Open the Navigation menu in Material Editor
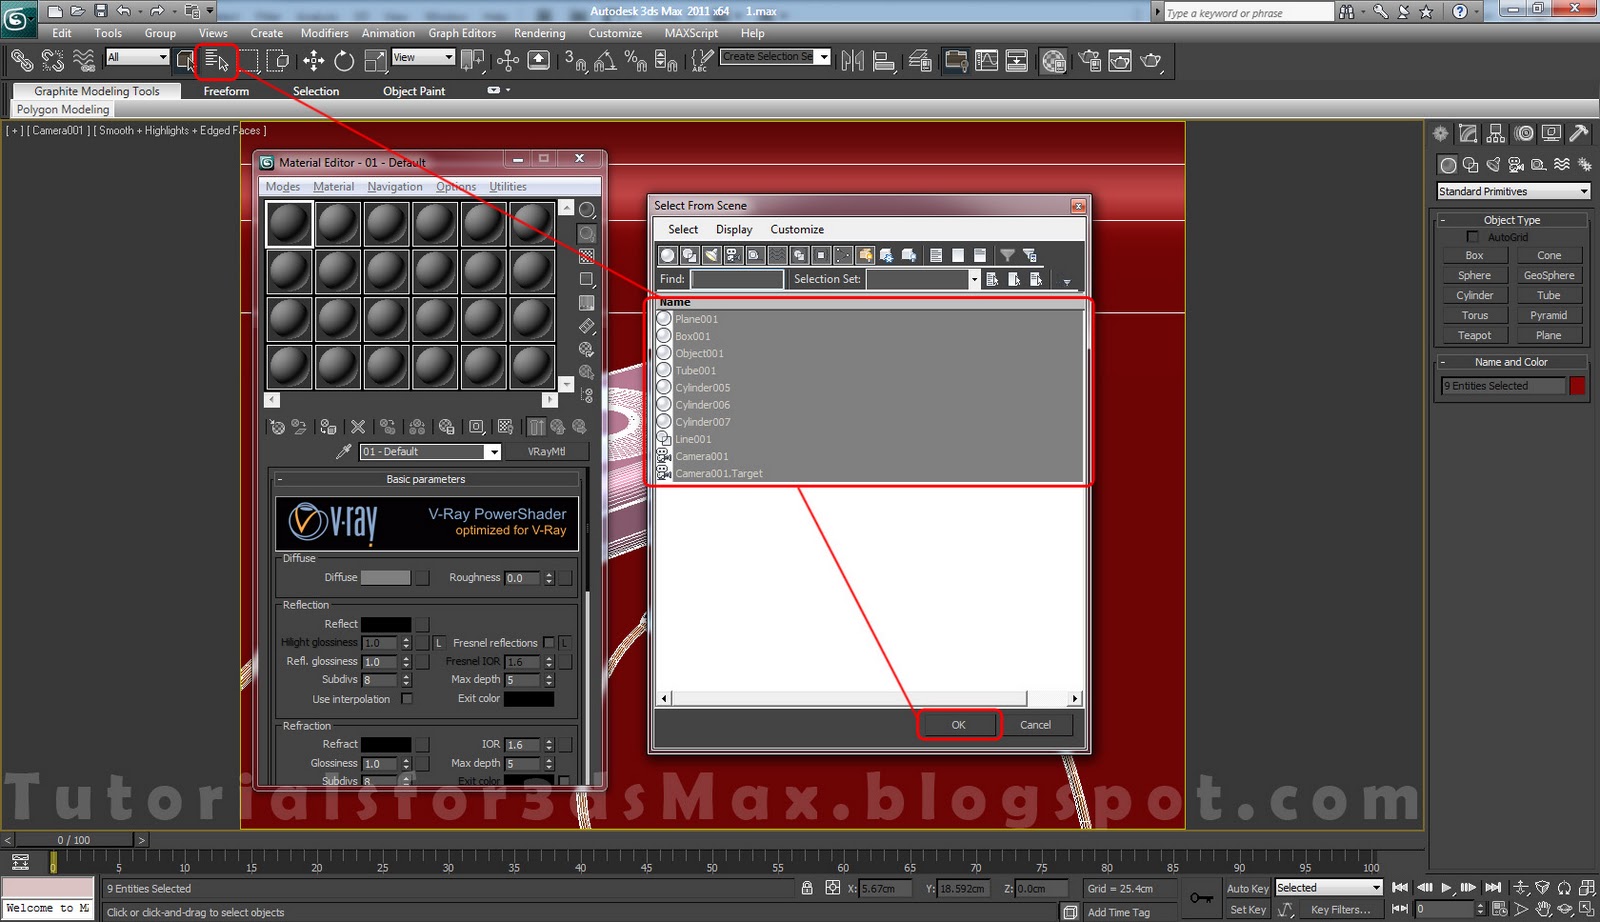 (x=395, y=187)
